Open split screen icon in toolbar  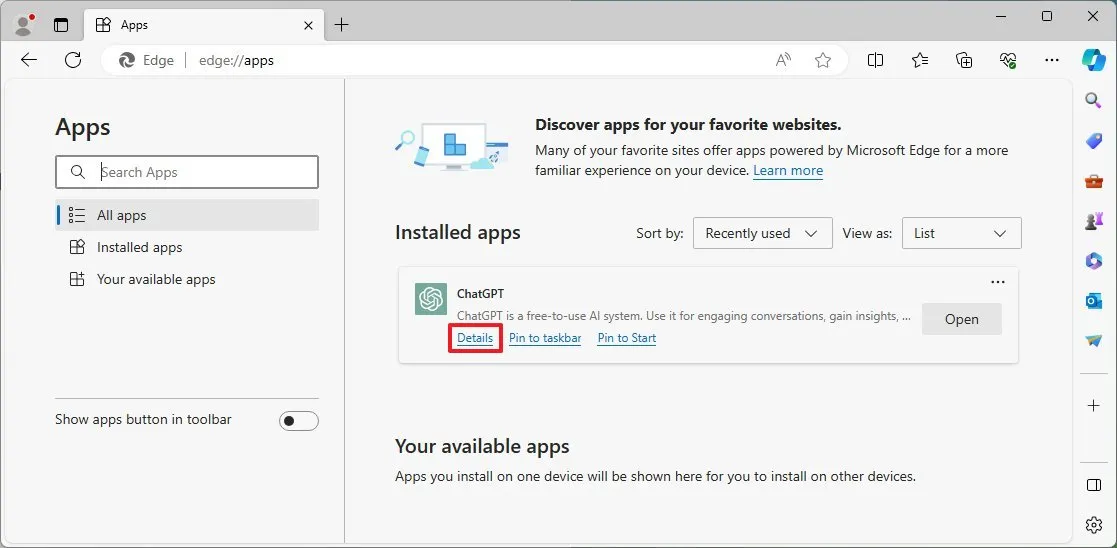[x=876, y=61]
